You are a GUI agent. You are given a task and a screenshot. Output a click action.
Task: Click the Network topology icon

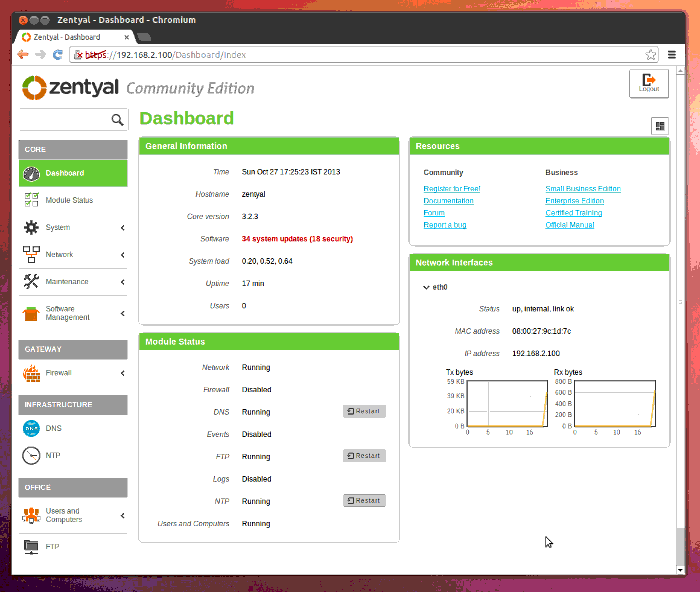click(31, 254)
